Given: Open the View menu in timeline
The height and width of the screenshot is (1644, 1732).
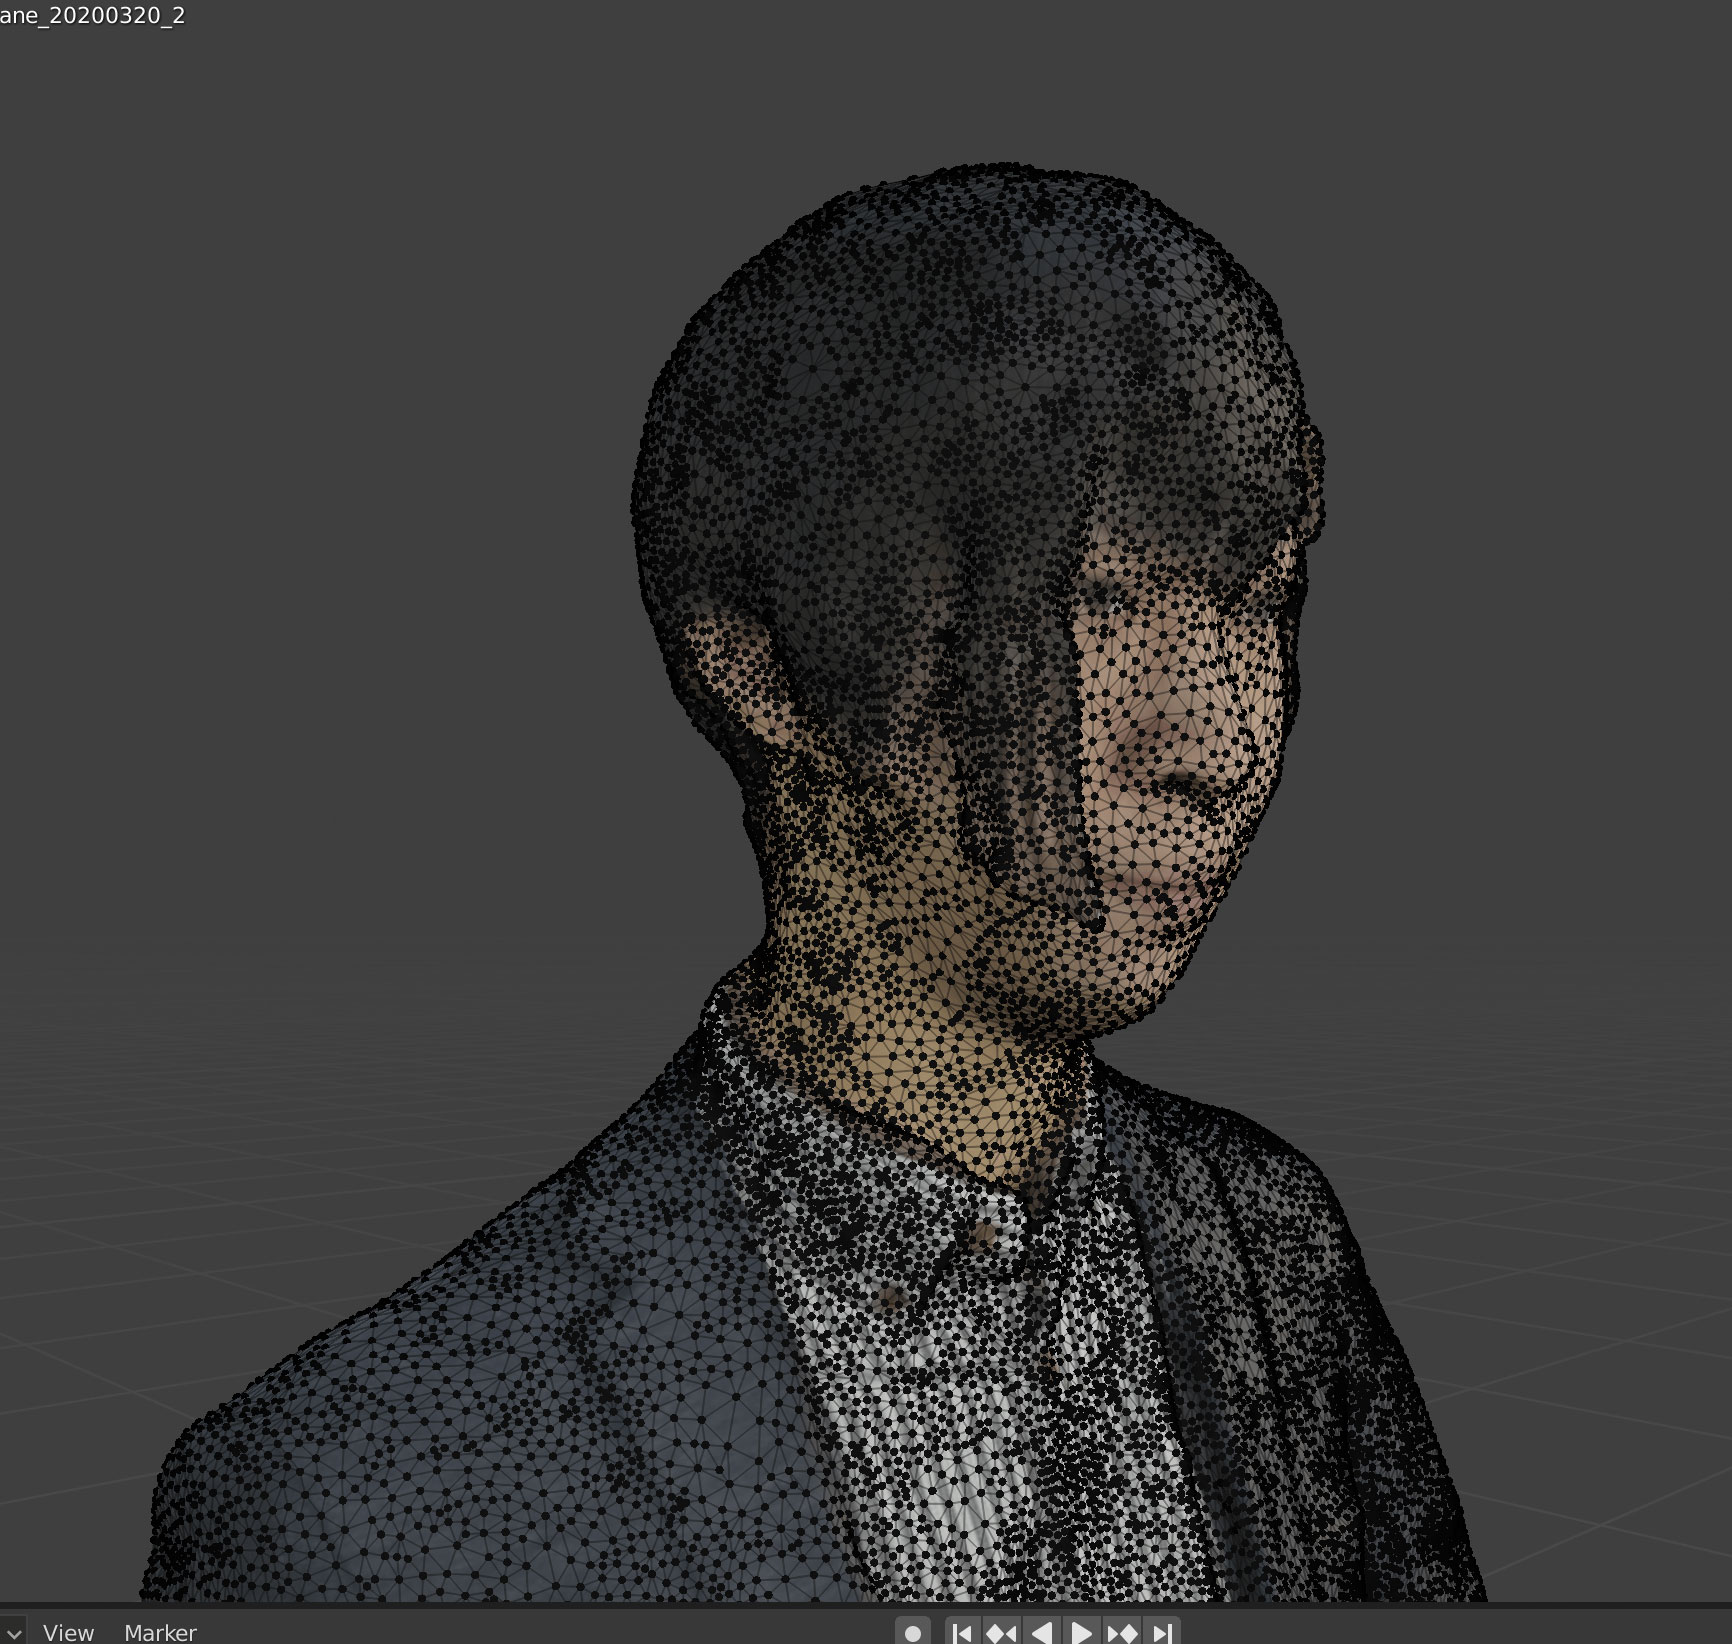Looking at the screenshot, I should tap(68, 1632).
